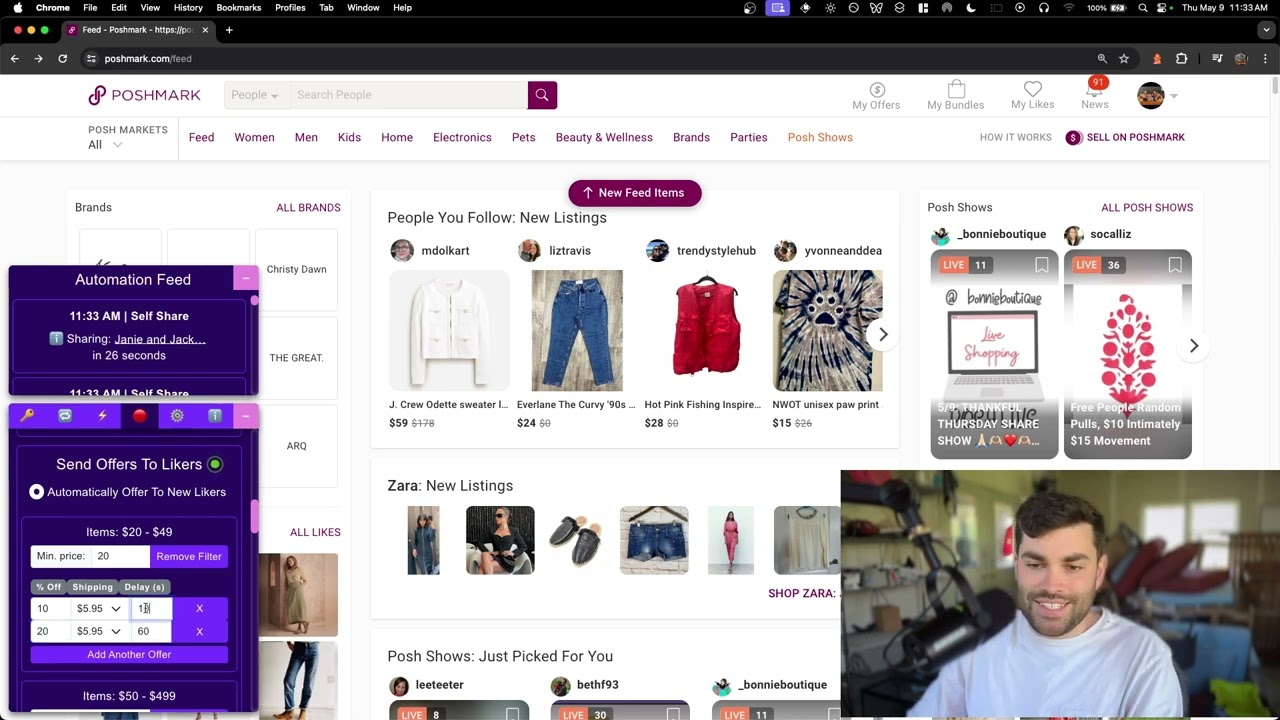Open shipping dropdown for 20% offer
This screenshot has width=1280, height=720.
(98, 631)
